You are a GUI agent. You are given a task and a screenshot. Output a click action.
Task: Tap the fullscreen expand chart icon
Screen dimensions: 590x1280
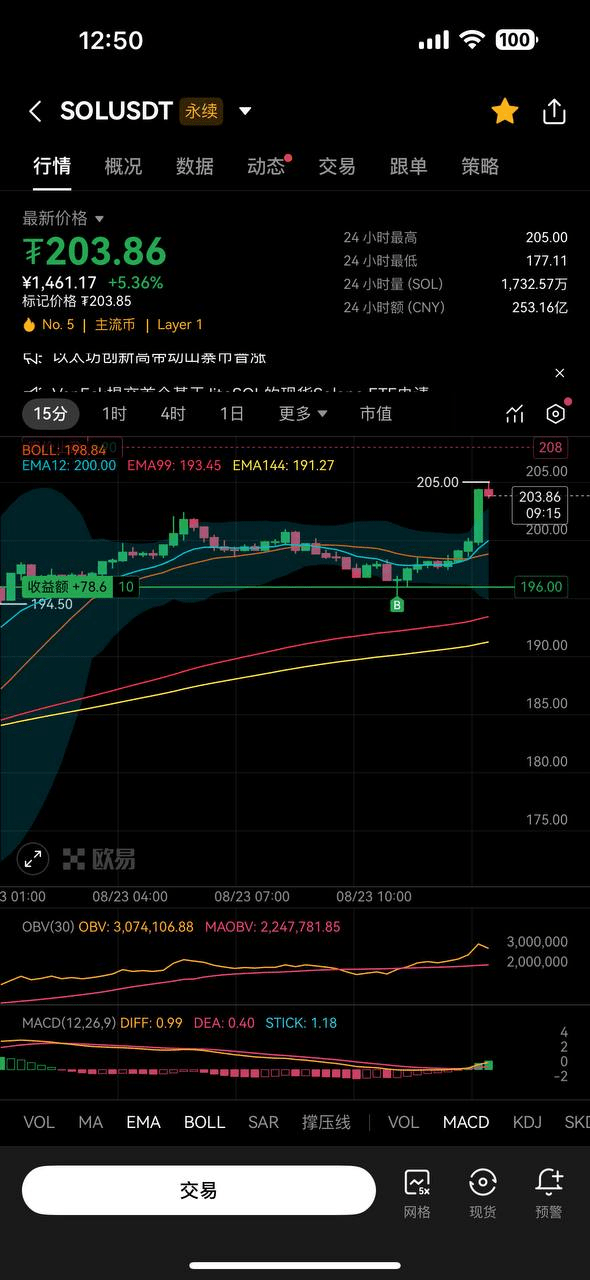(x=33, y=858)
